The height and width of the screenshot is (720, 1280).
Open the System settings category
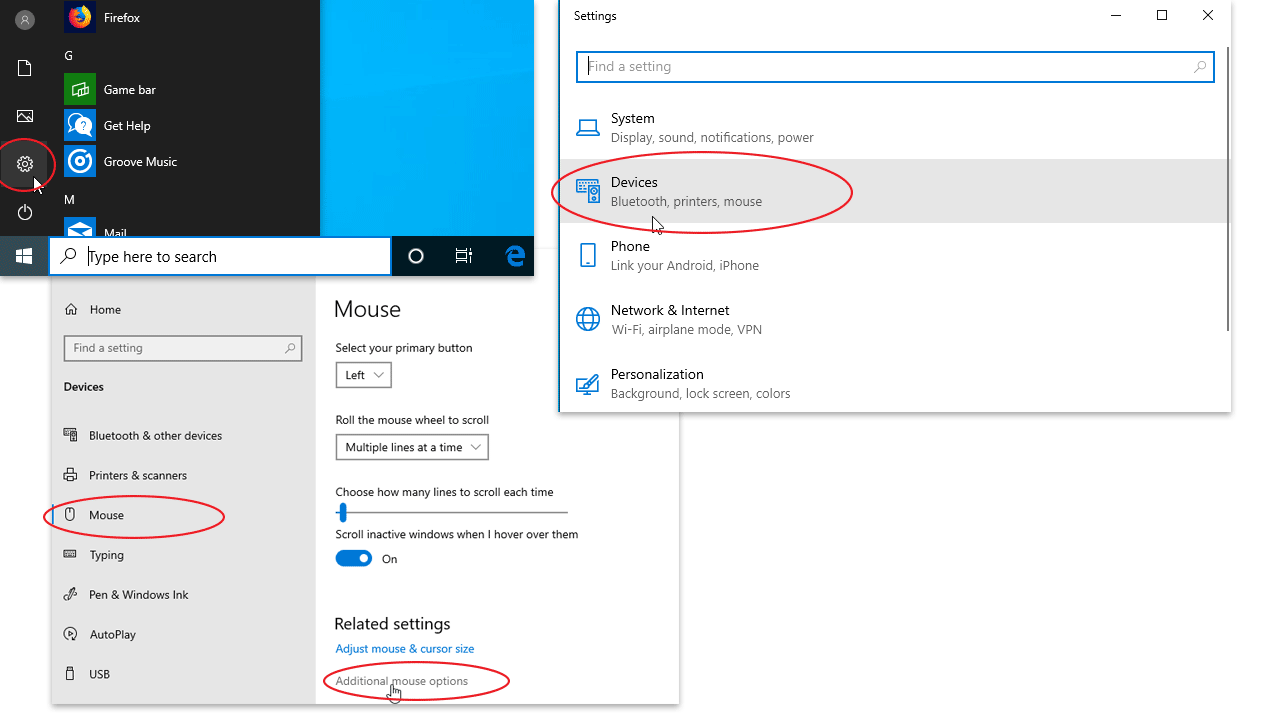coord(633,127)
